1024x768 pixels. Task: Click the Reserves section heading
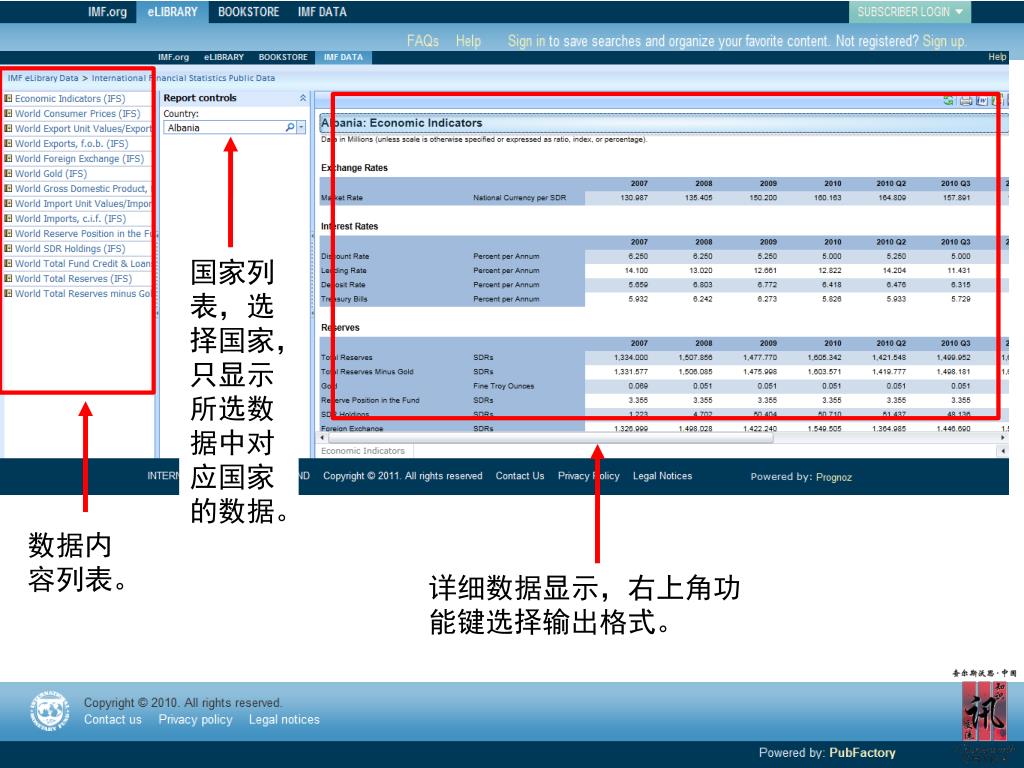(340, 328)
